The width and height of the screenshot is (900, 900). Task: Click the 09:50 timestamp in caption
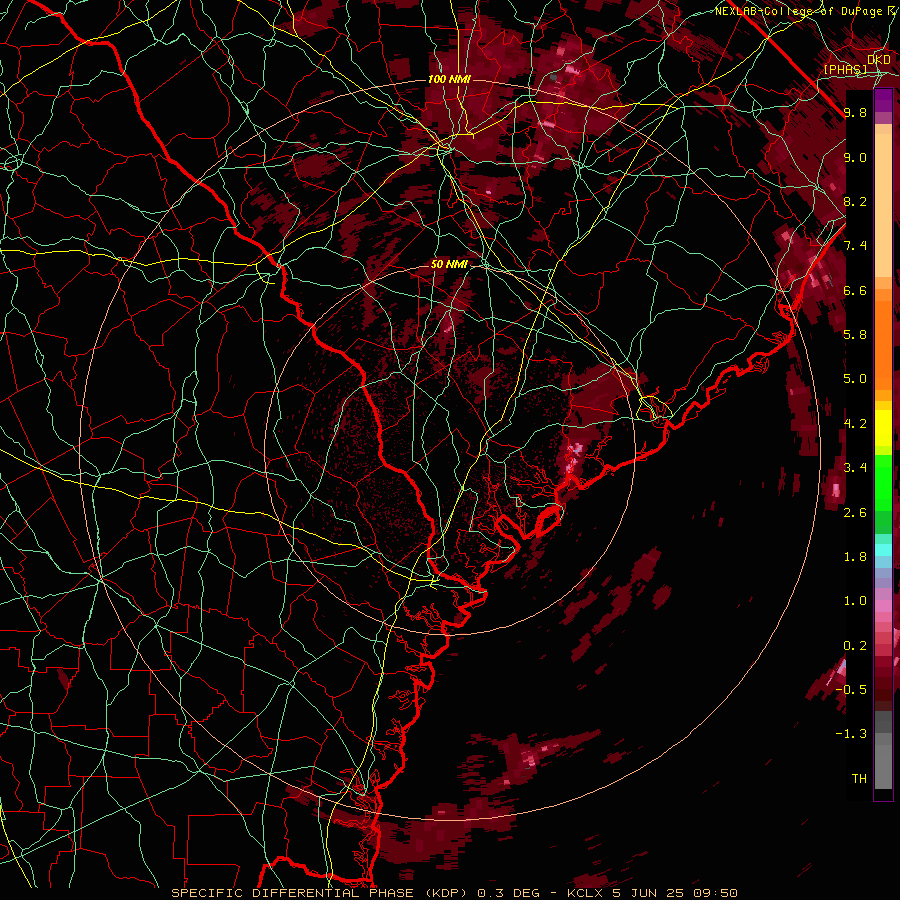[x=717, y=893]
